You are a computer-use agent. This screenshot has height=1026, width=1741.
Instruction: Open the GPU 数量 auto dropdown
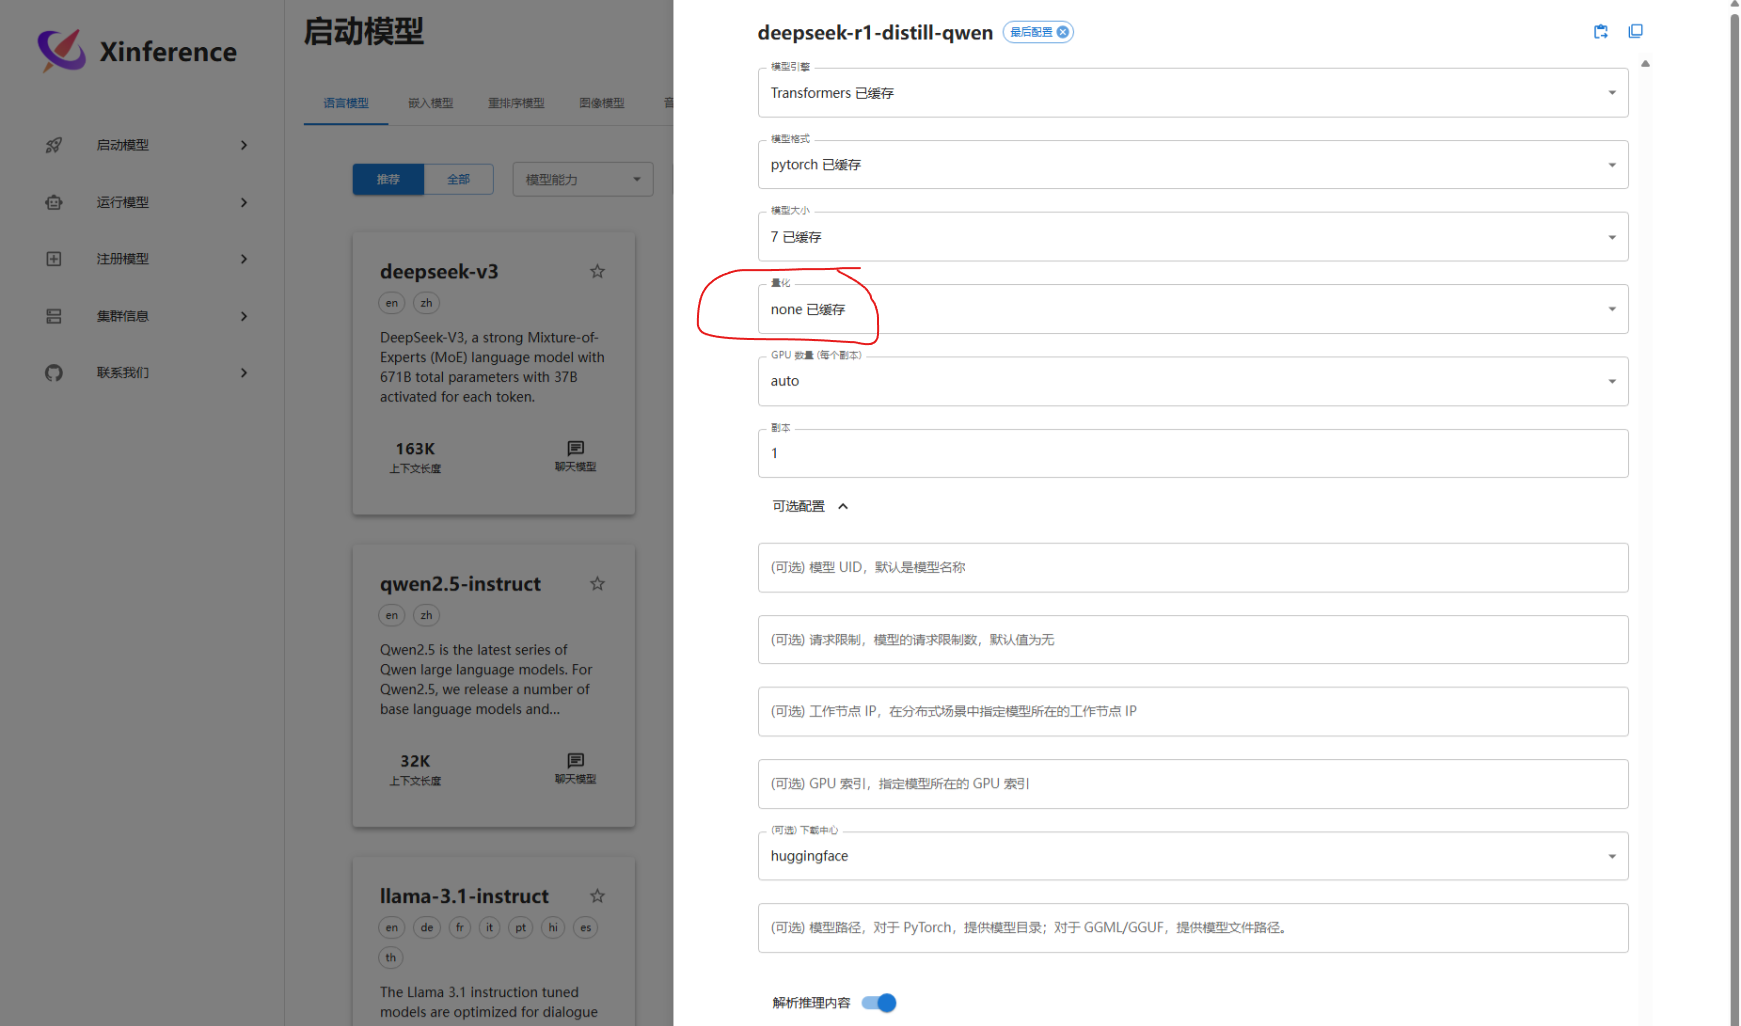(1193, 381)
